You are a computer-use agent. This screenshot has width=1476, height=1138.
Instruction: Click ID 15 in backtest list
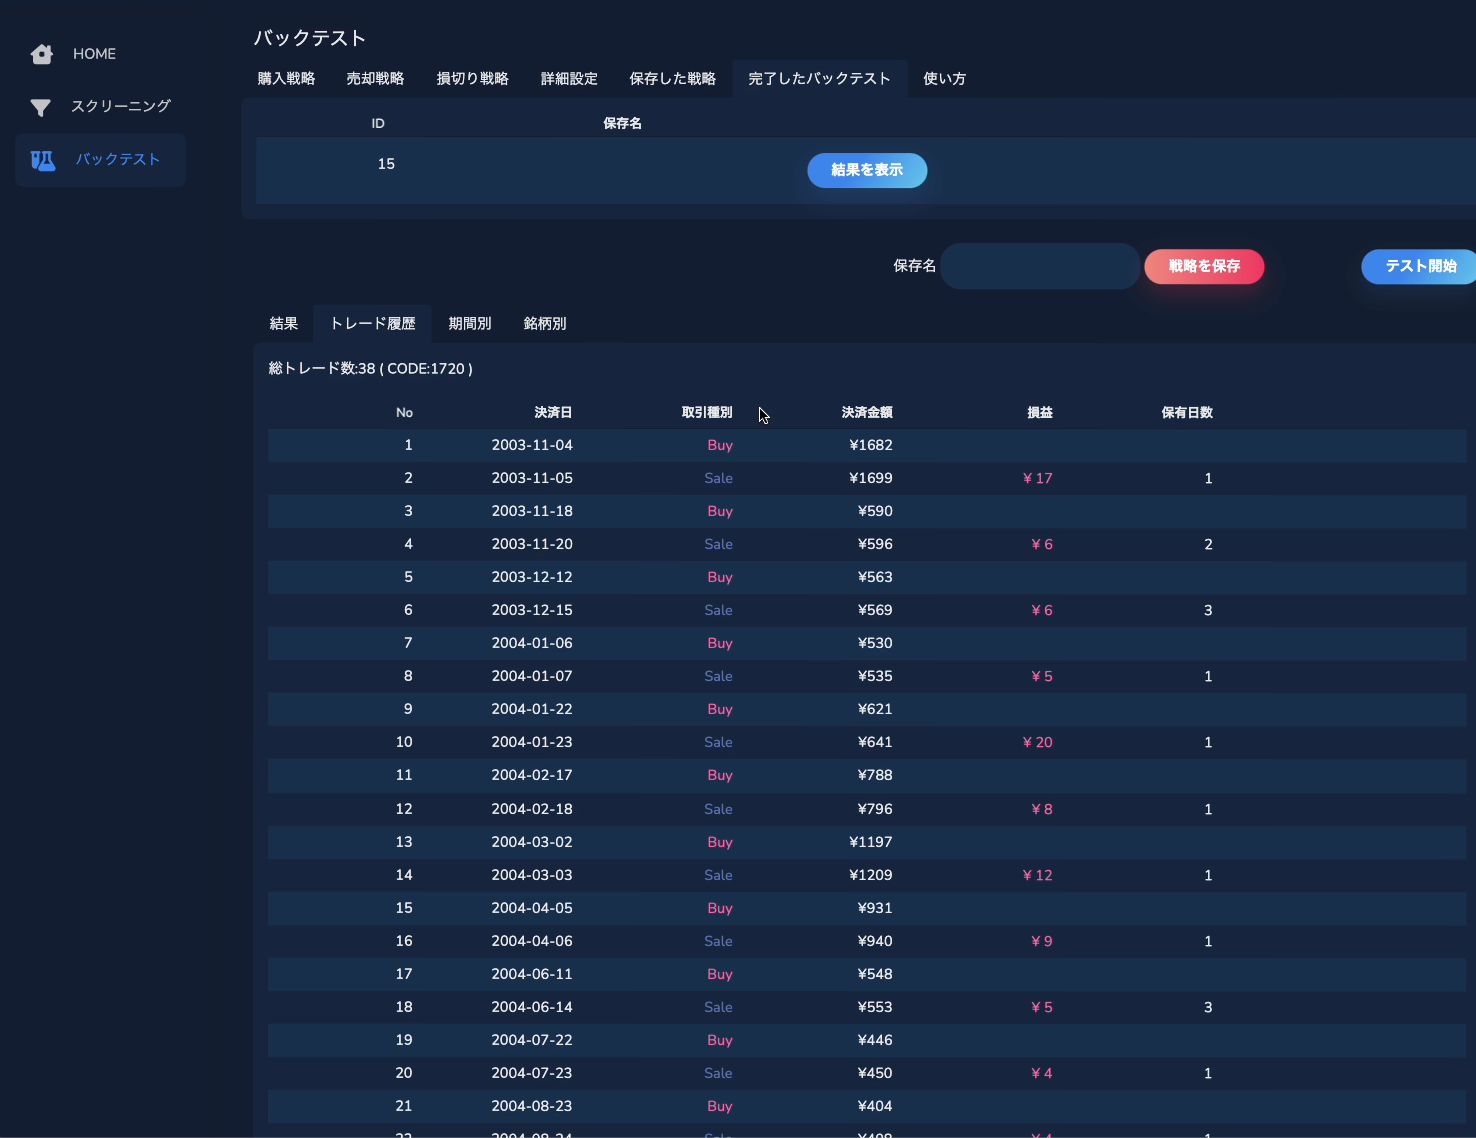coord(386,164)
